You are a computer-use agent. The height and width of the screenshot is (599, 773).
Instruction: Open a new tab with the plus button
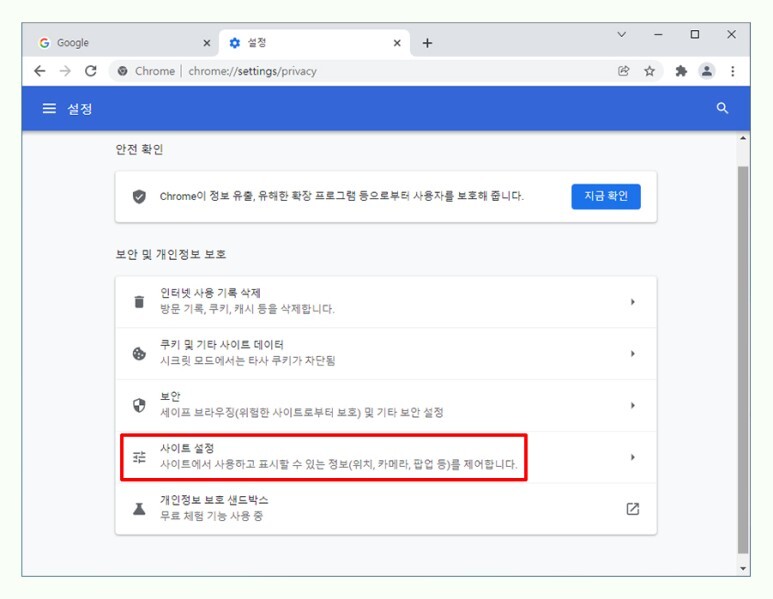[427, 43]
